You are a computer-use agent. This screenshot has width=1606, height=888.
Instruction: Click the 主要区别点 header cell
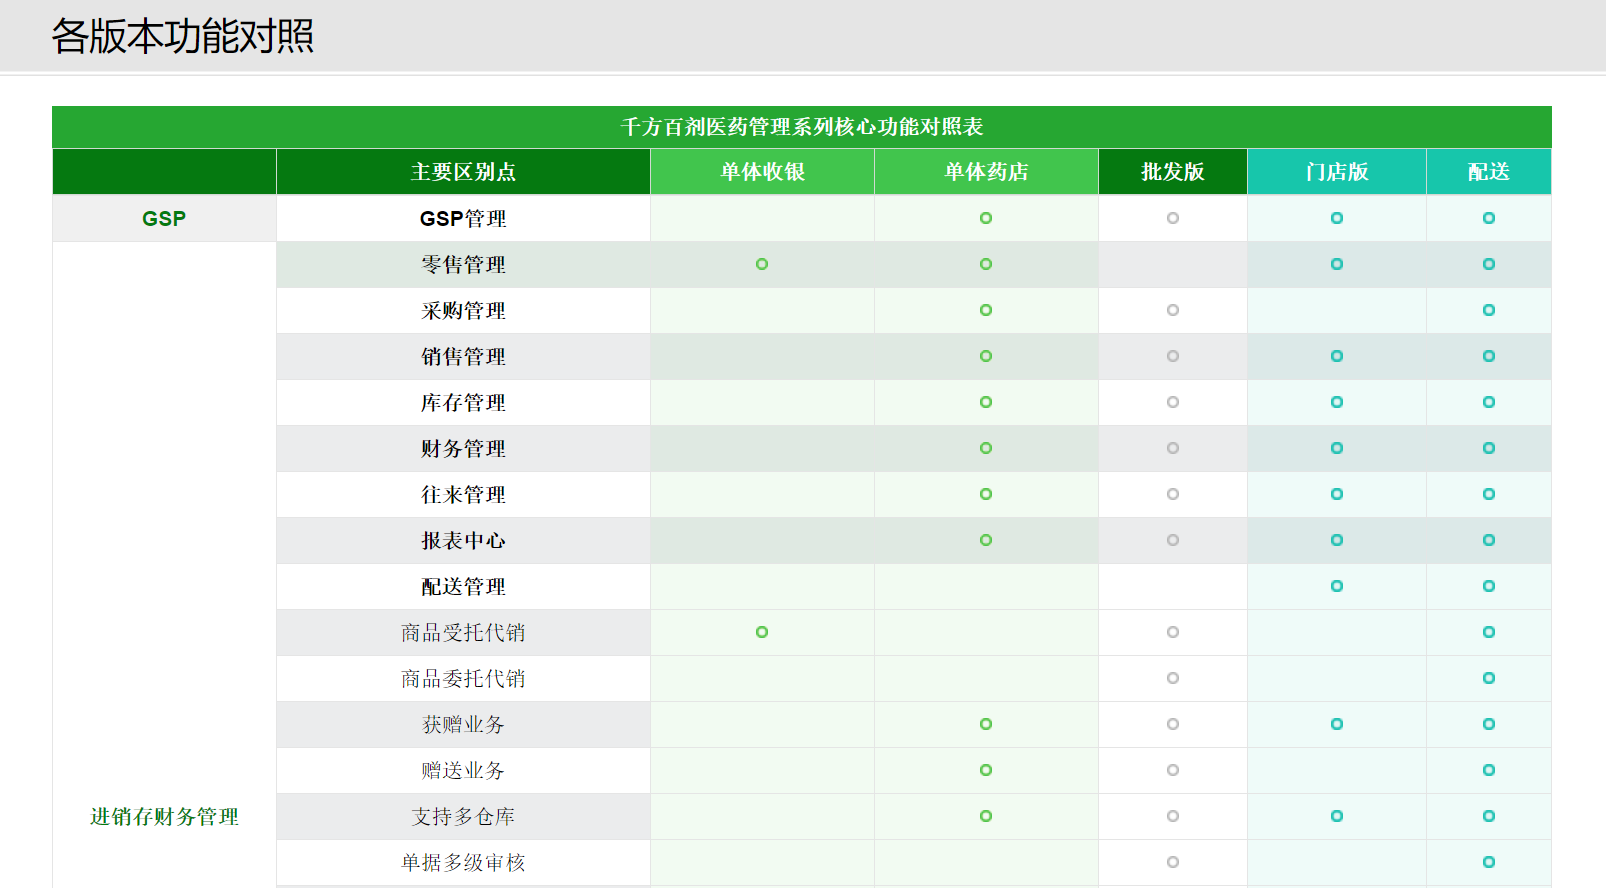click(463, 172)
